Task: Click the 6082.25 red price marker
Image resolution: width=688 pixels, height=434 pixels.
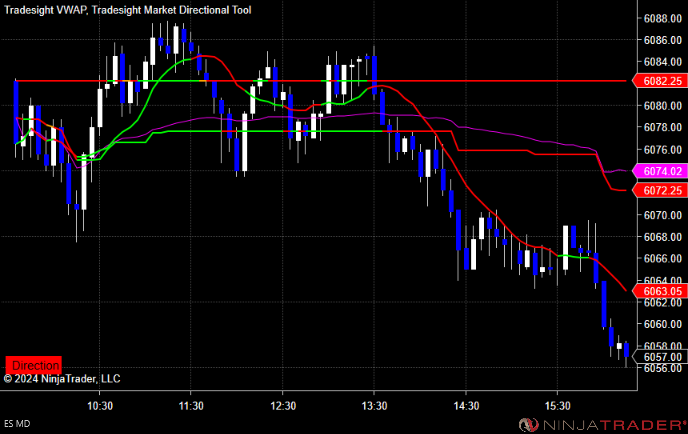Action: [x=660, y=81]
